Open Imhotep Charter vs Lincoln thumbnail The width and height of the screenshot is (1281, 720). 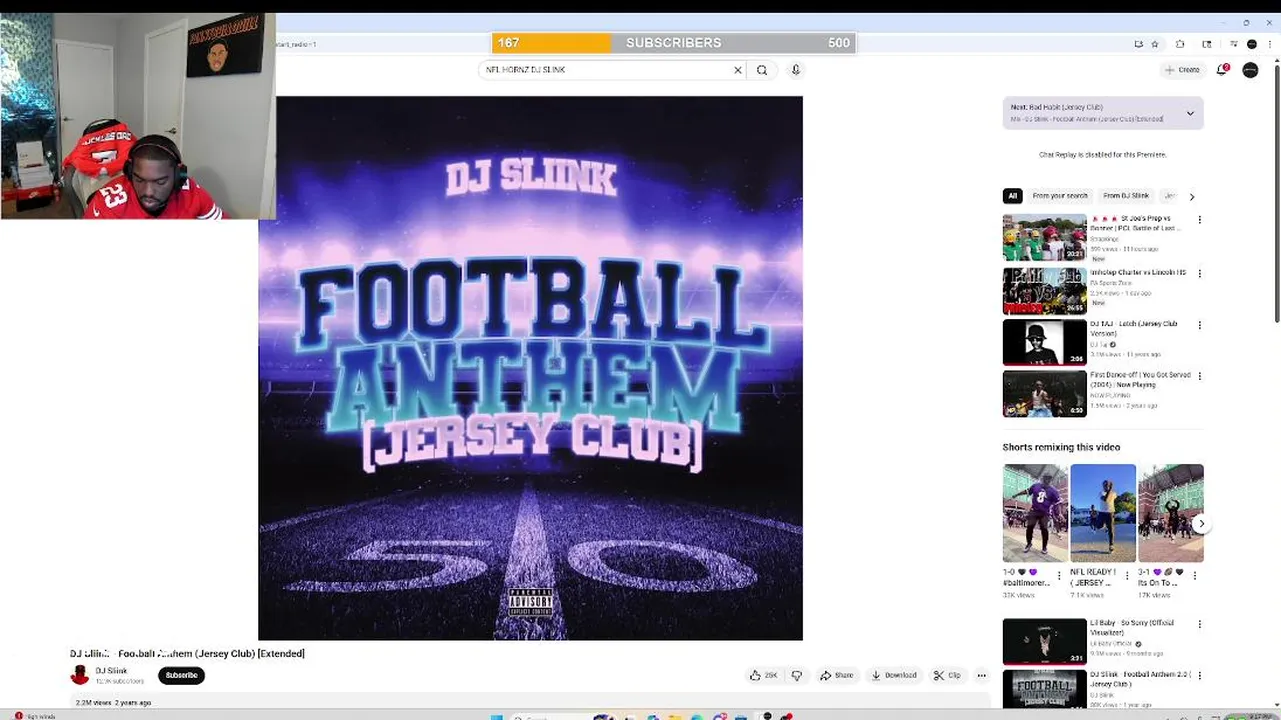tap(1044, 291)
